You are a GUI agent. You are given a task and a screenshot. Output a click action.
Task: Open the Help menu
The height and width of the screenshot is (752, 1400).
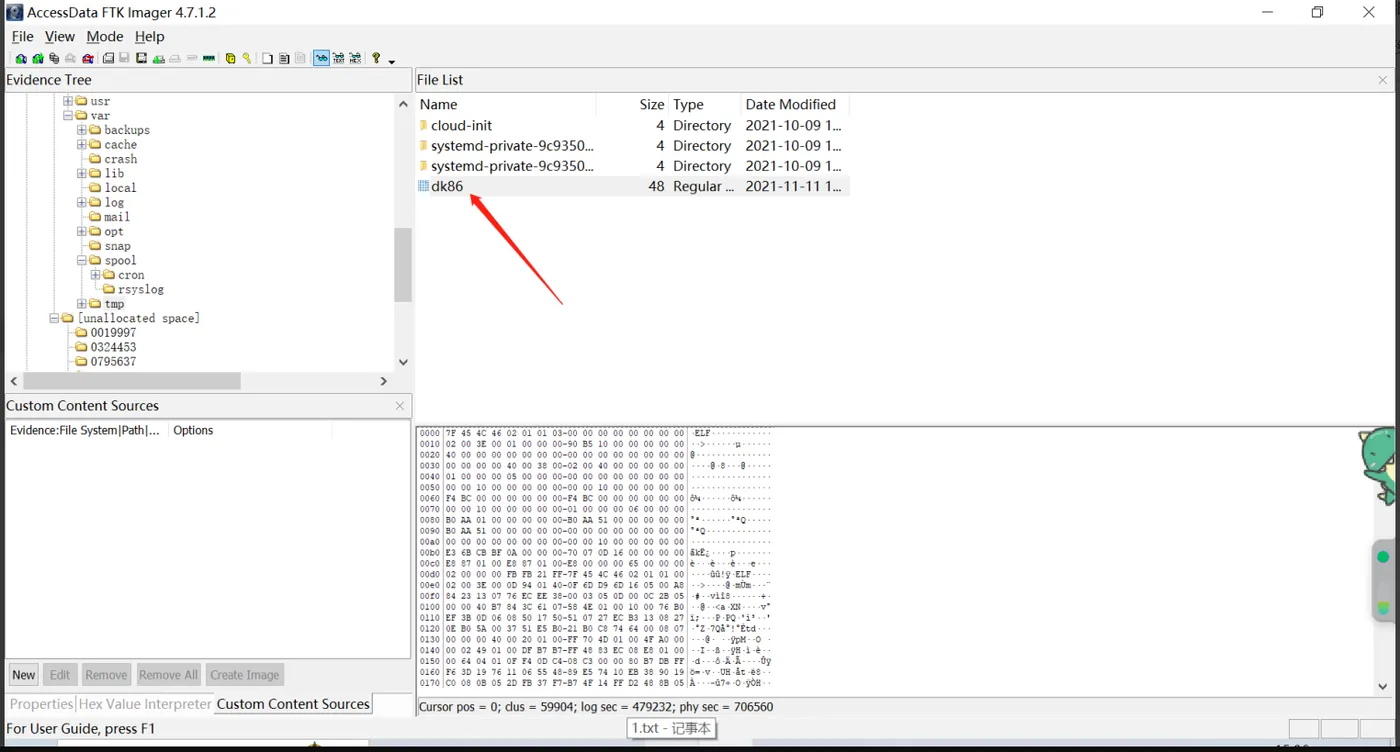pos(150,36)
